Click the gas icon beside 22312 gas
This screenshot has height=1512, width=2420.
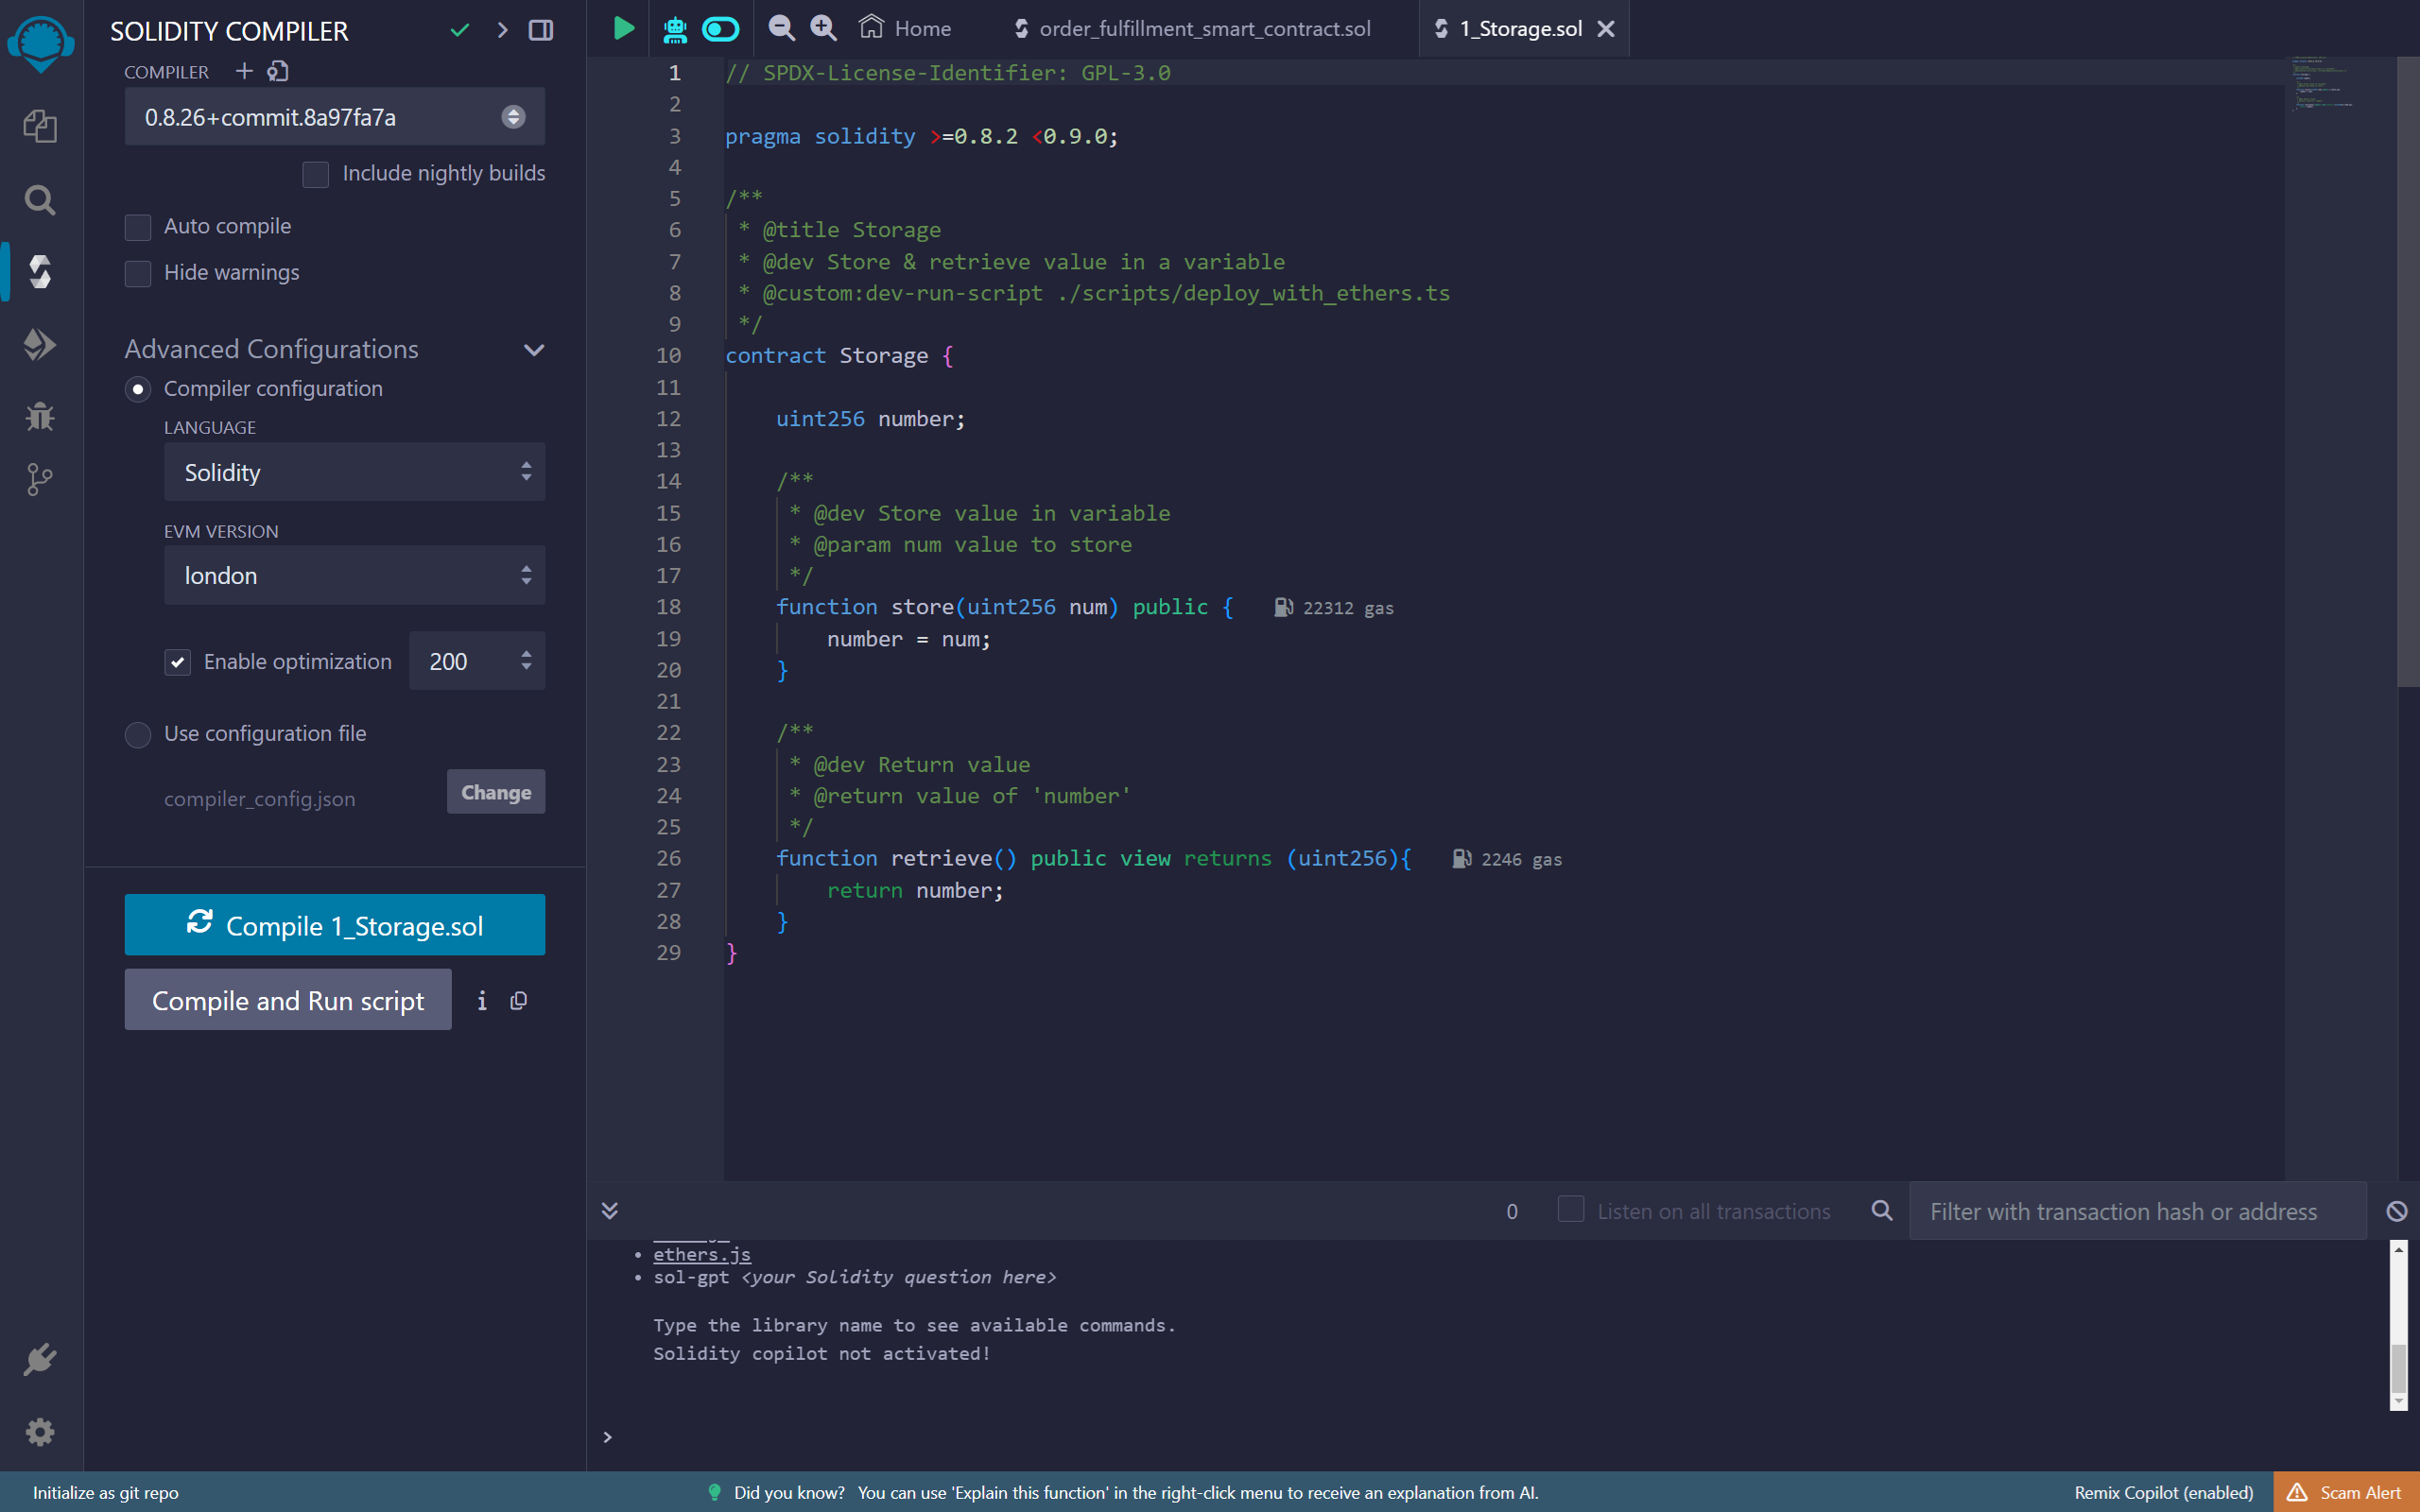pyautogui.click(x=1284, y=608)
